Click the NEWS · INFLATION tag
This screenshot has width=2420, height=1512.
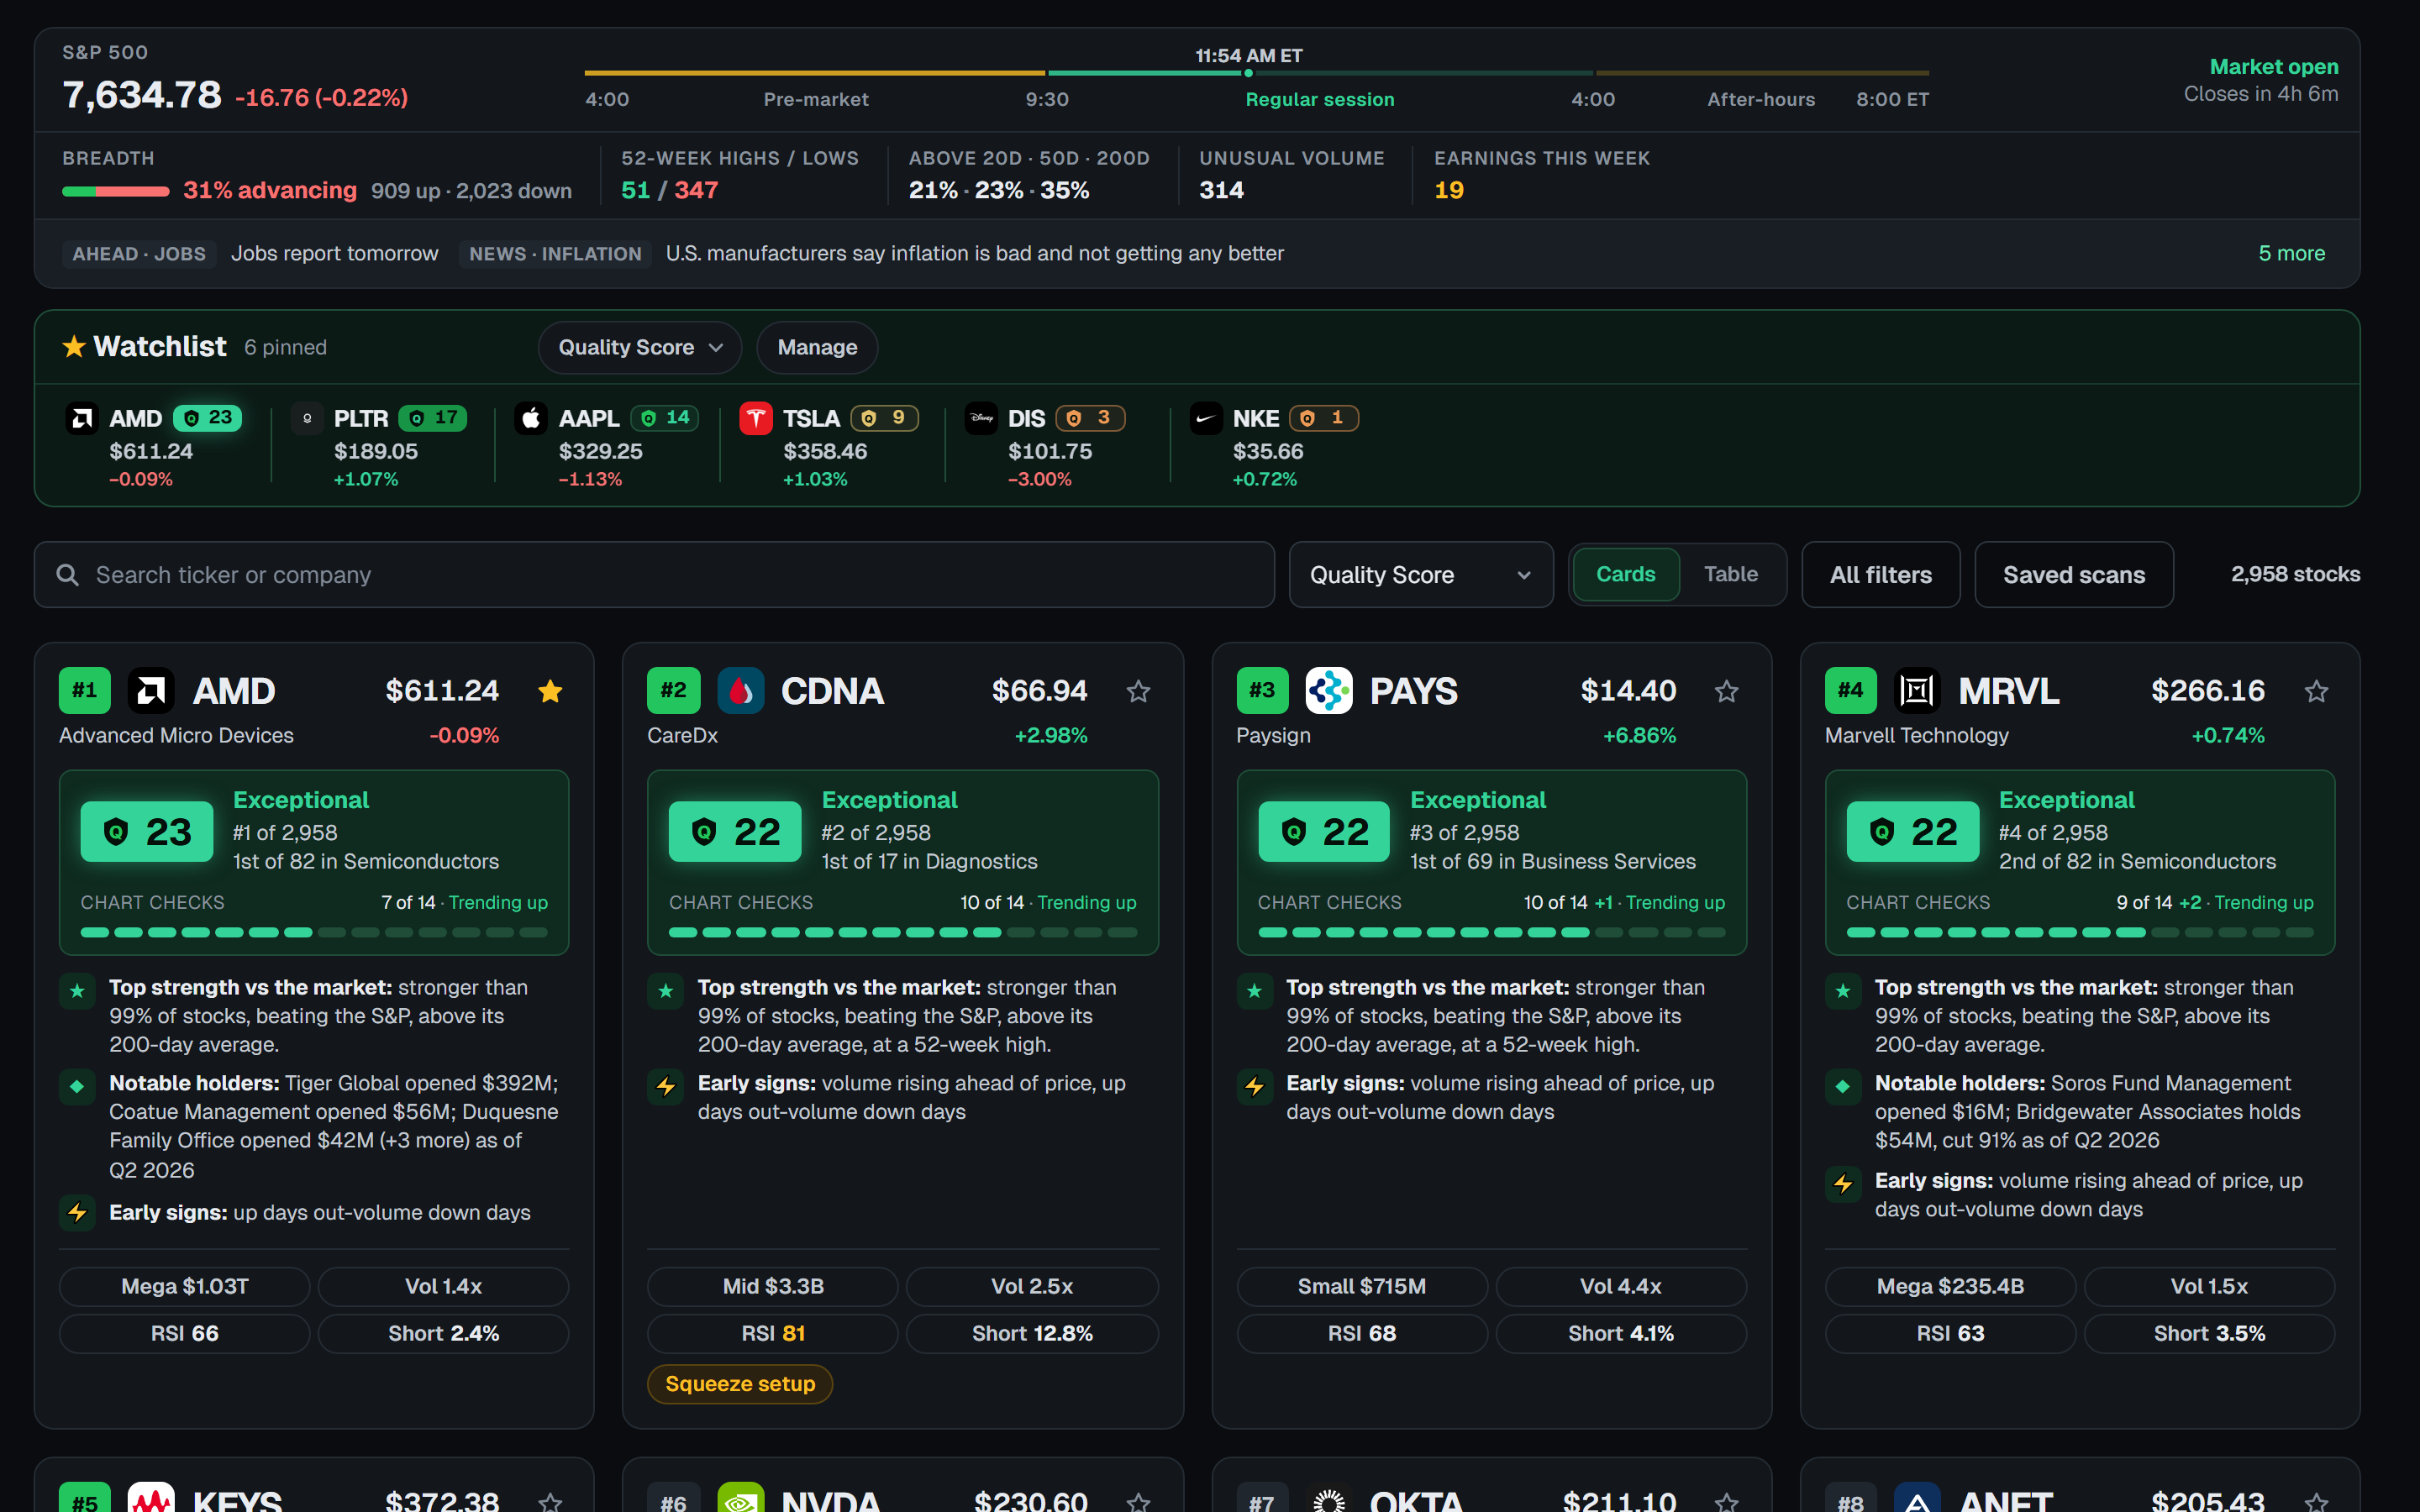pyautogui.click(x=555, y=254)
